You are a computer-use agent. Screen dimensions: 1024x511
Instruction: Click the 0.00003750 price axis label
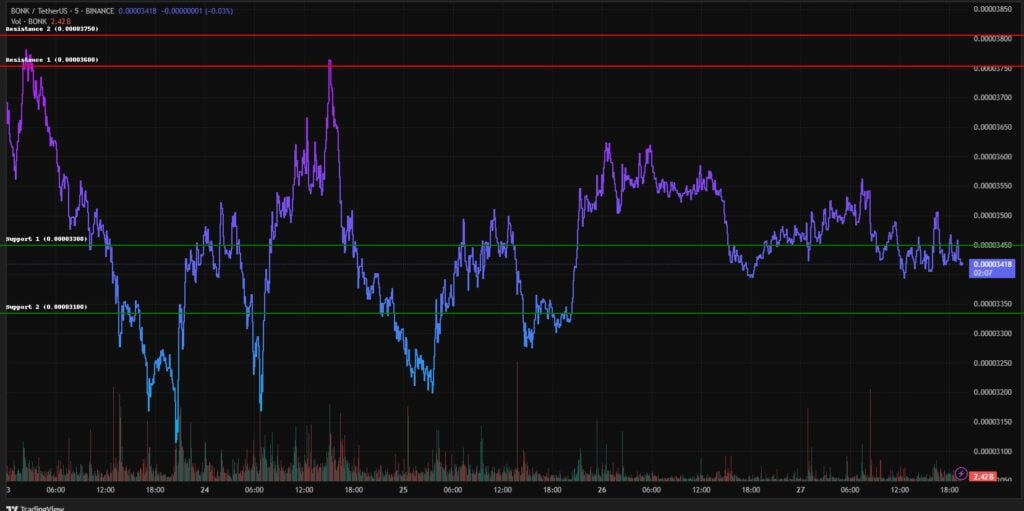pyautogui.click(x=993, y=68)
